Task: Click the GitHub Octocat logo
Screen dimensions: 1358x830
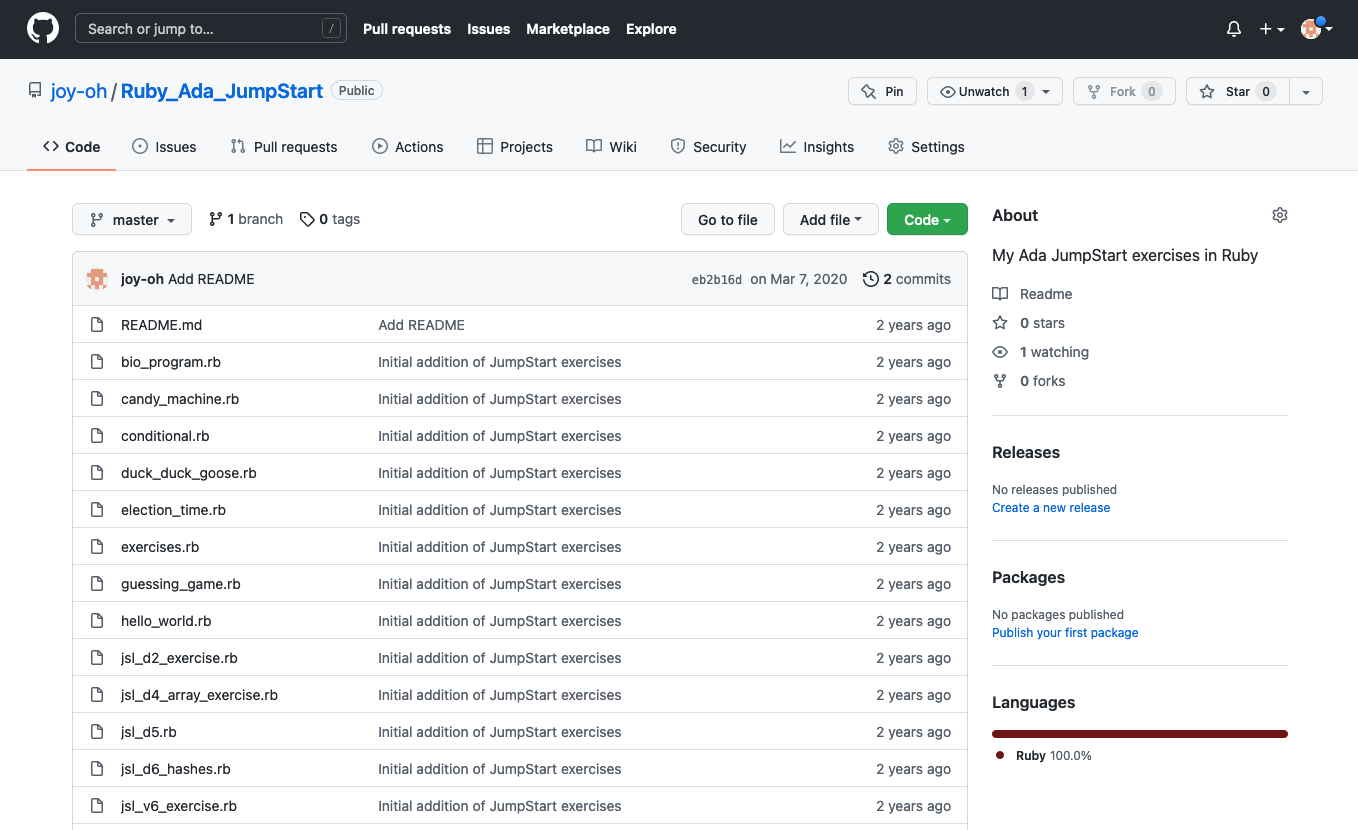Action: coord(42,29)
